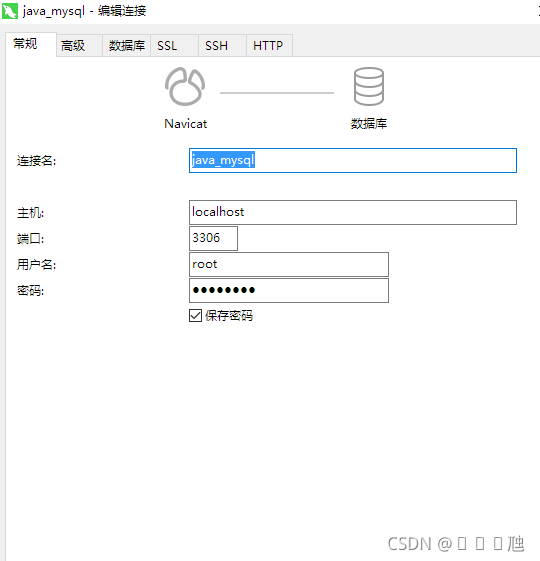Uncheck the 保存密码 checkbox
The height and width of the screenshot is (561, 540).
pyautogui.click(x=195, y=316)
